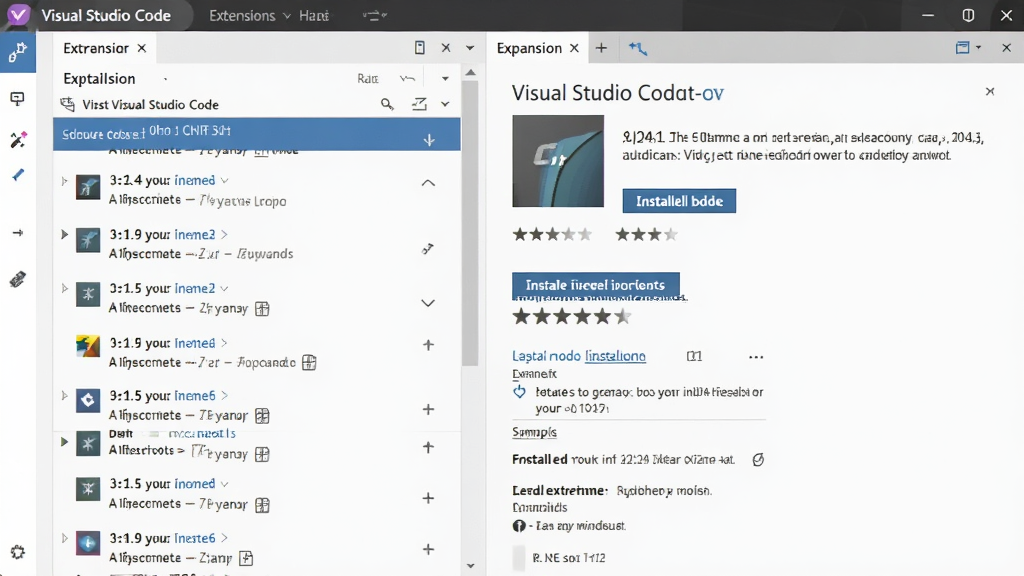The image size is (1024, 576).
Task: Click the download arrow on the highlighted blue row
Action: (x=429, y=140)
